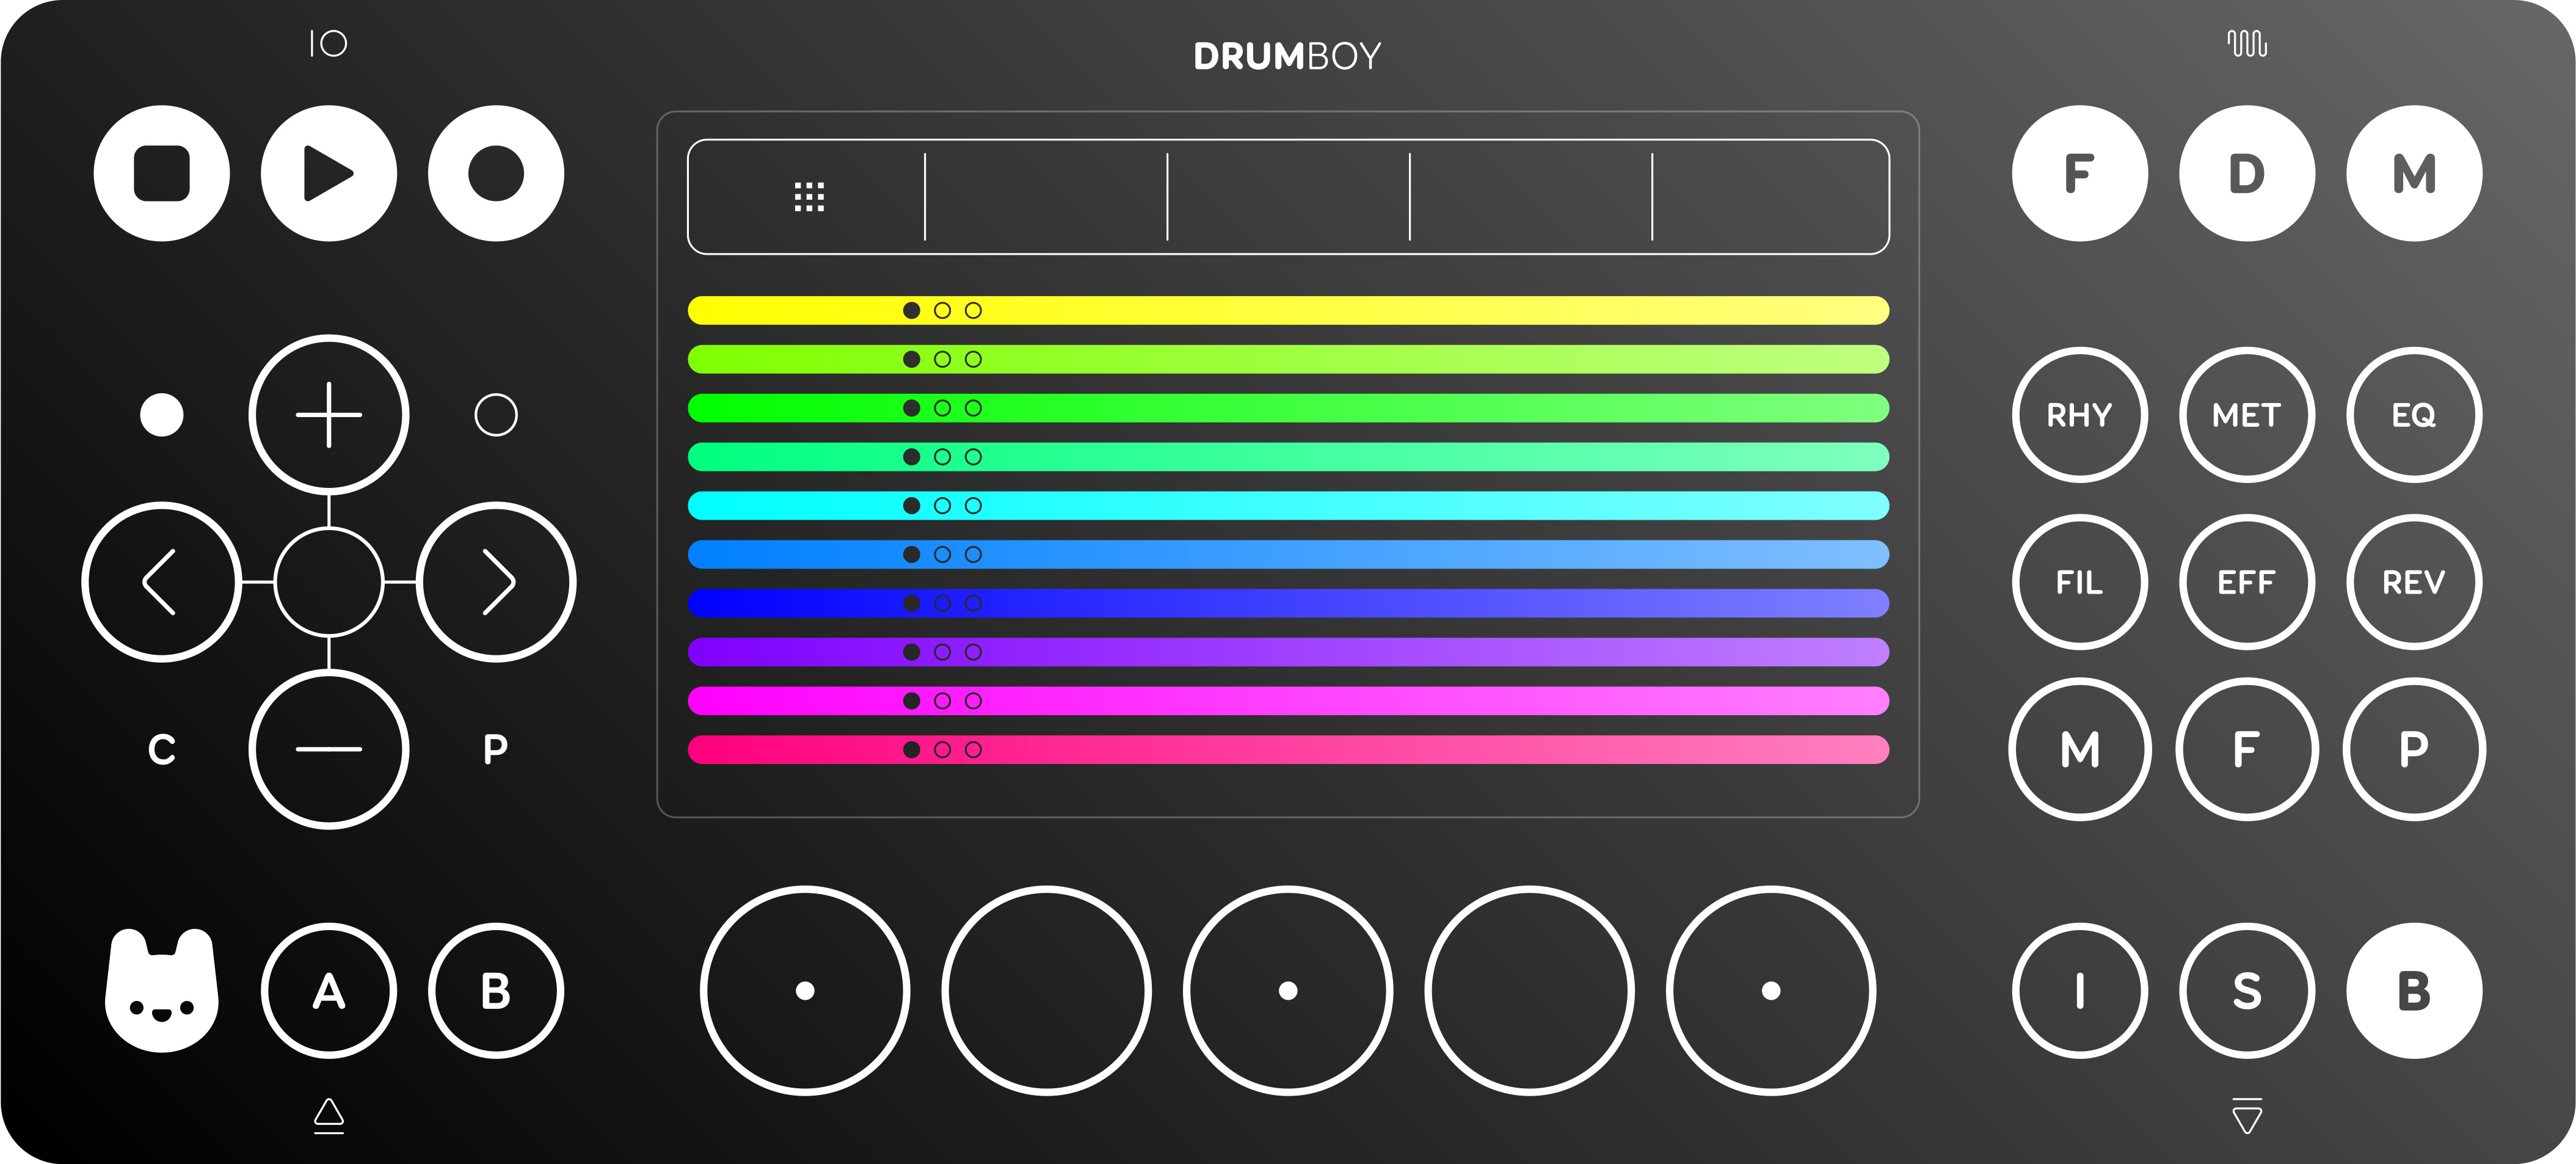Select pattern A button

(x=329, y=991)
